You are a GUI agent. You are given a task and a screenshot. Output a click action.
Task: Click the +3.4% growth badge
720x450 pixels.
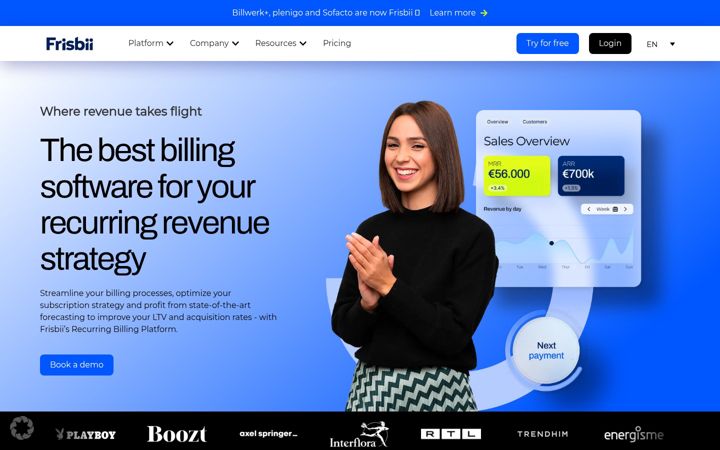click(x=497, y=188)
